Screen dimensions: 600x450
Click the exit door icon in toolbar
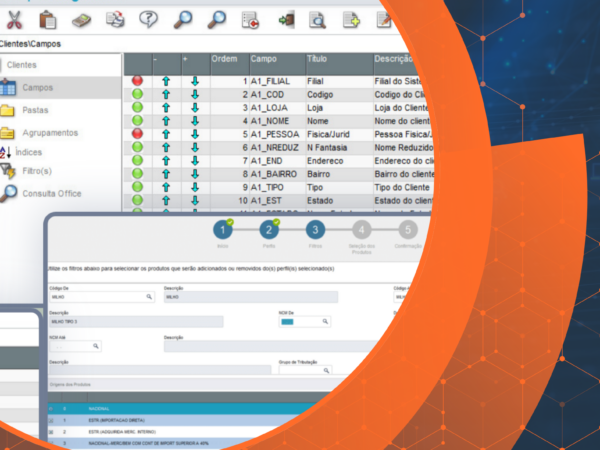(286, 19)
